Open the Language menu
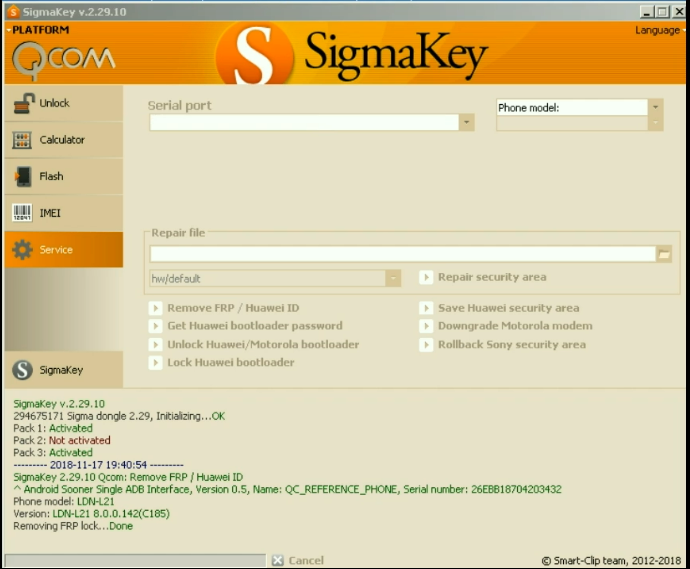Viewport: 690px width, 569px height. 660,30
